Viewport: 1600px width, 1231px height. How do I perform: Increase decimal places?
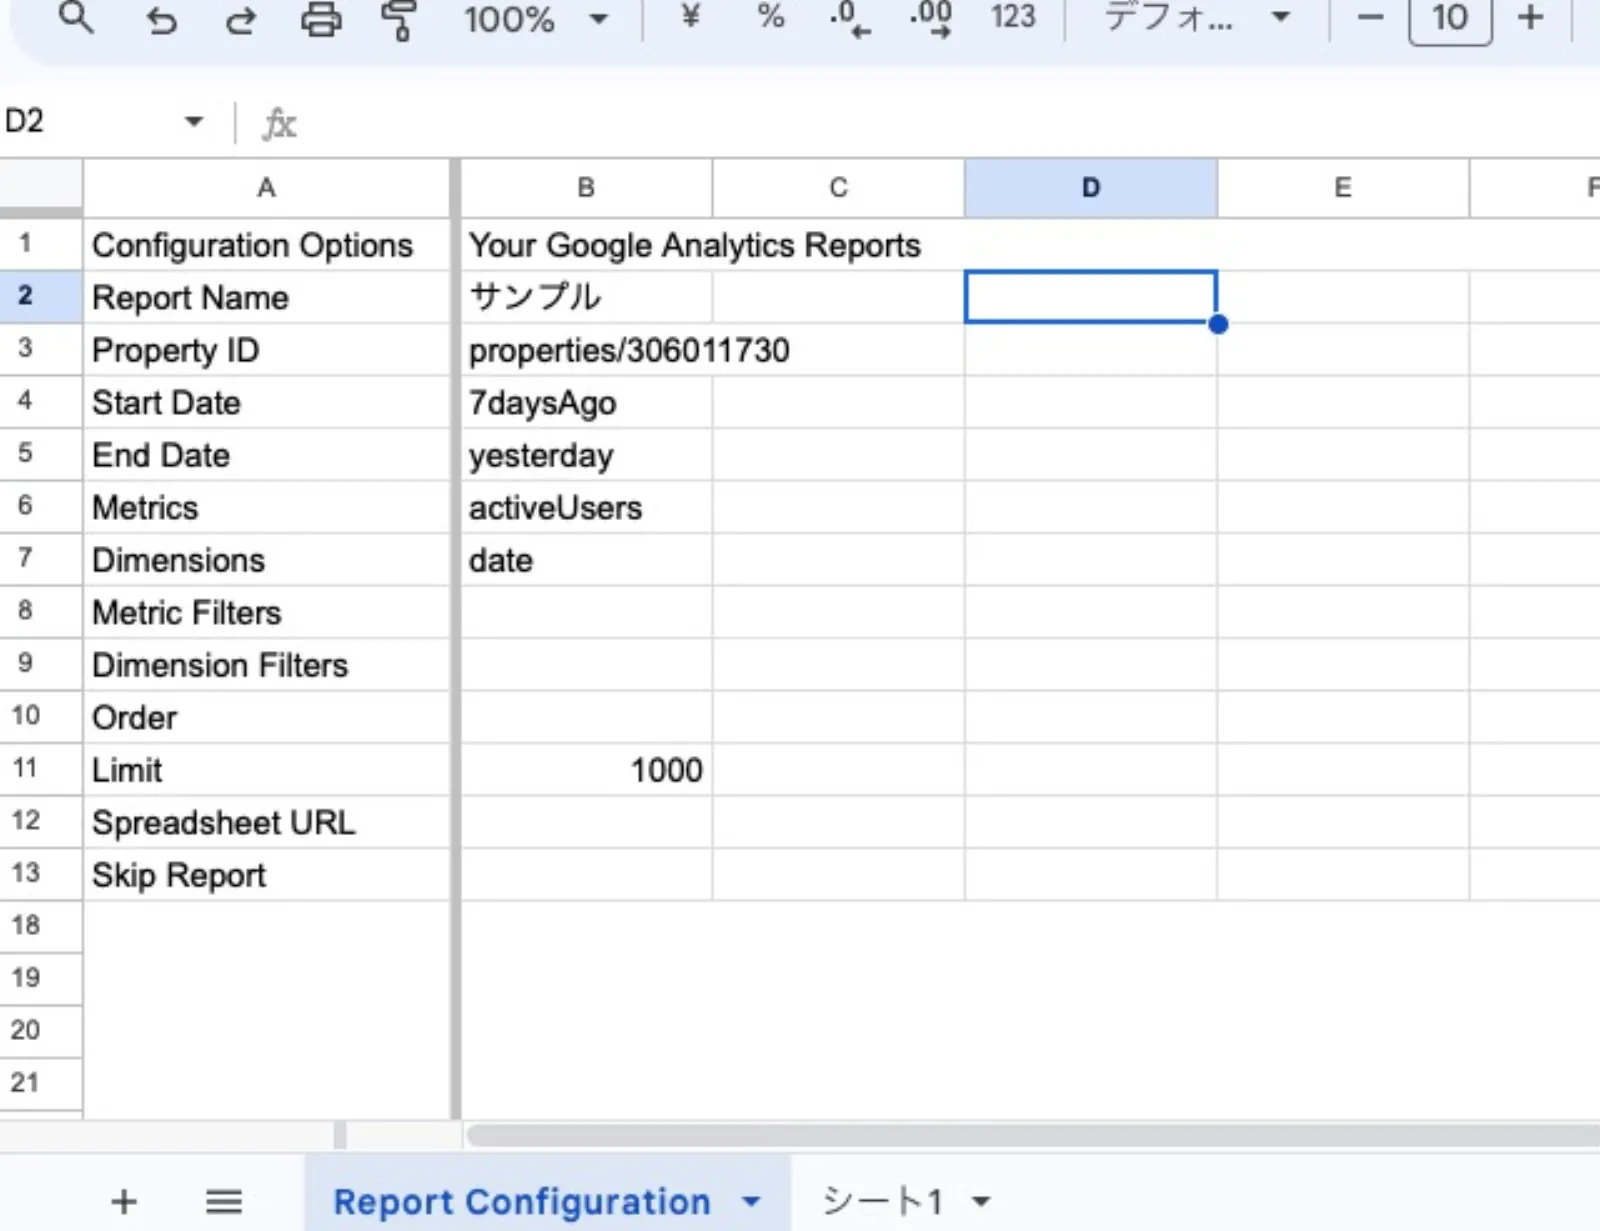coord(931,18)
